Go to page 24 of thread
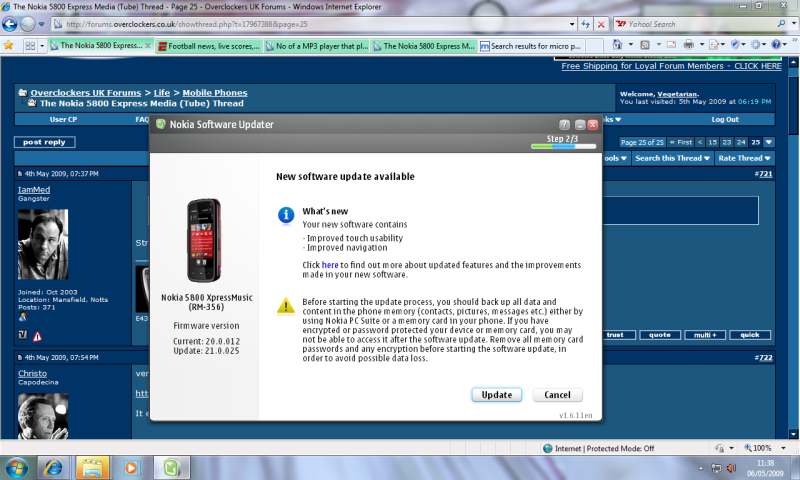Screen dimensions: 800x480 point(741,142)
